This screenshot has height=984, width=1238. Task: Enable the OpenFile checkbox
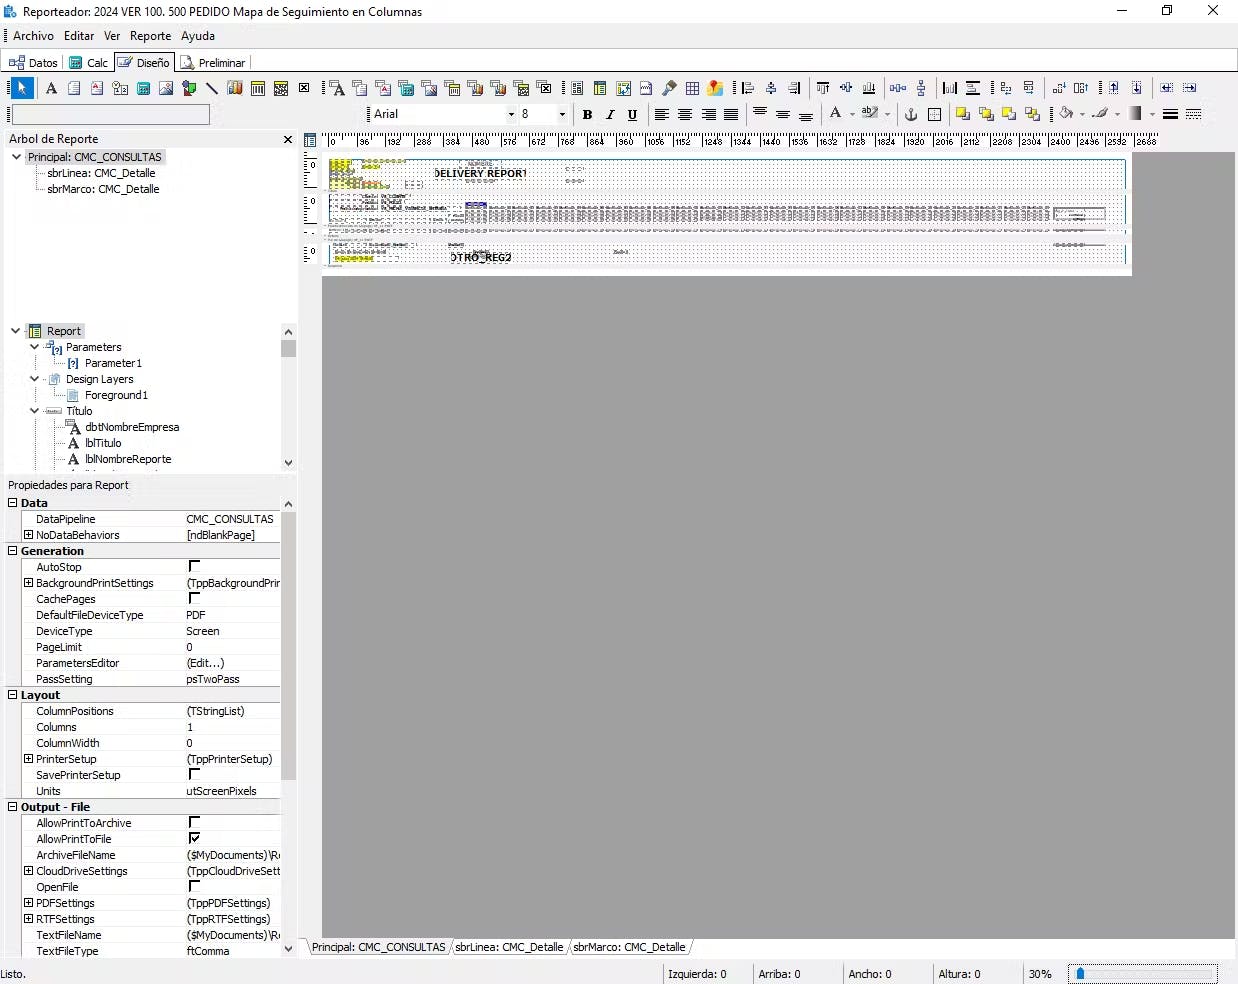[x=194, y=887]
